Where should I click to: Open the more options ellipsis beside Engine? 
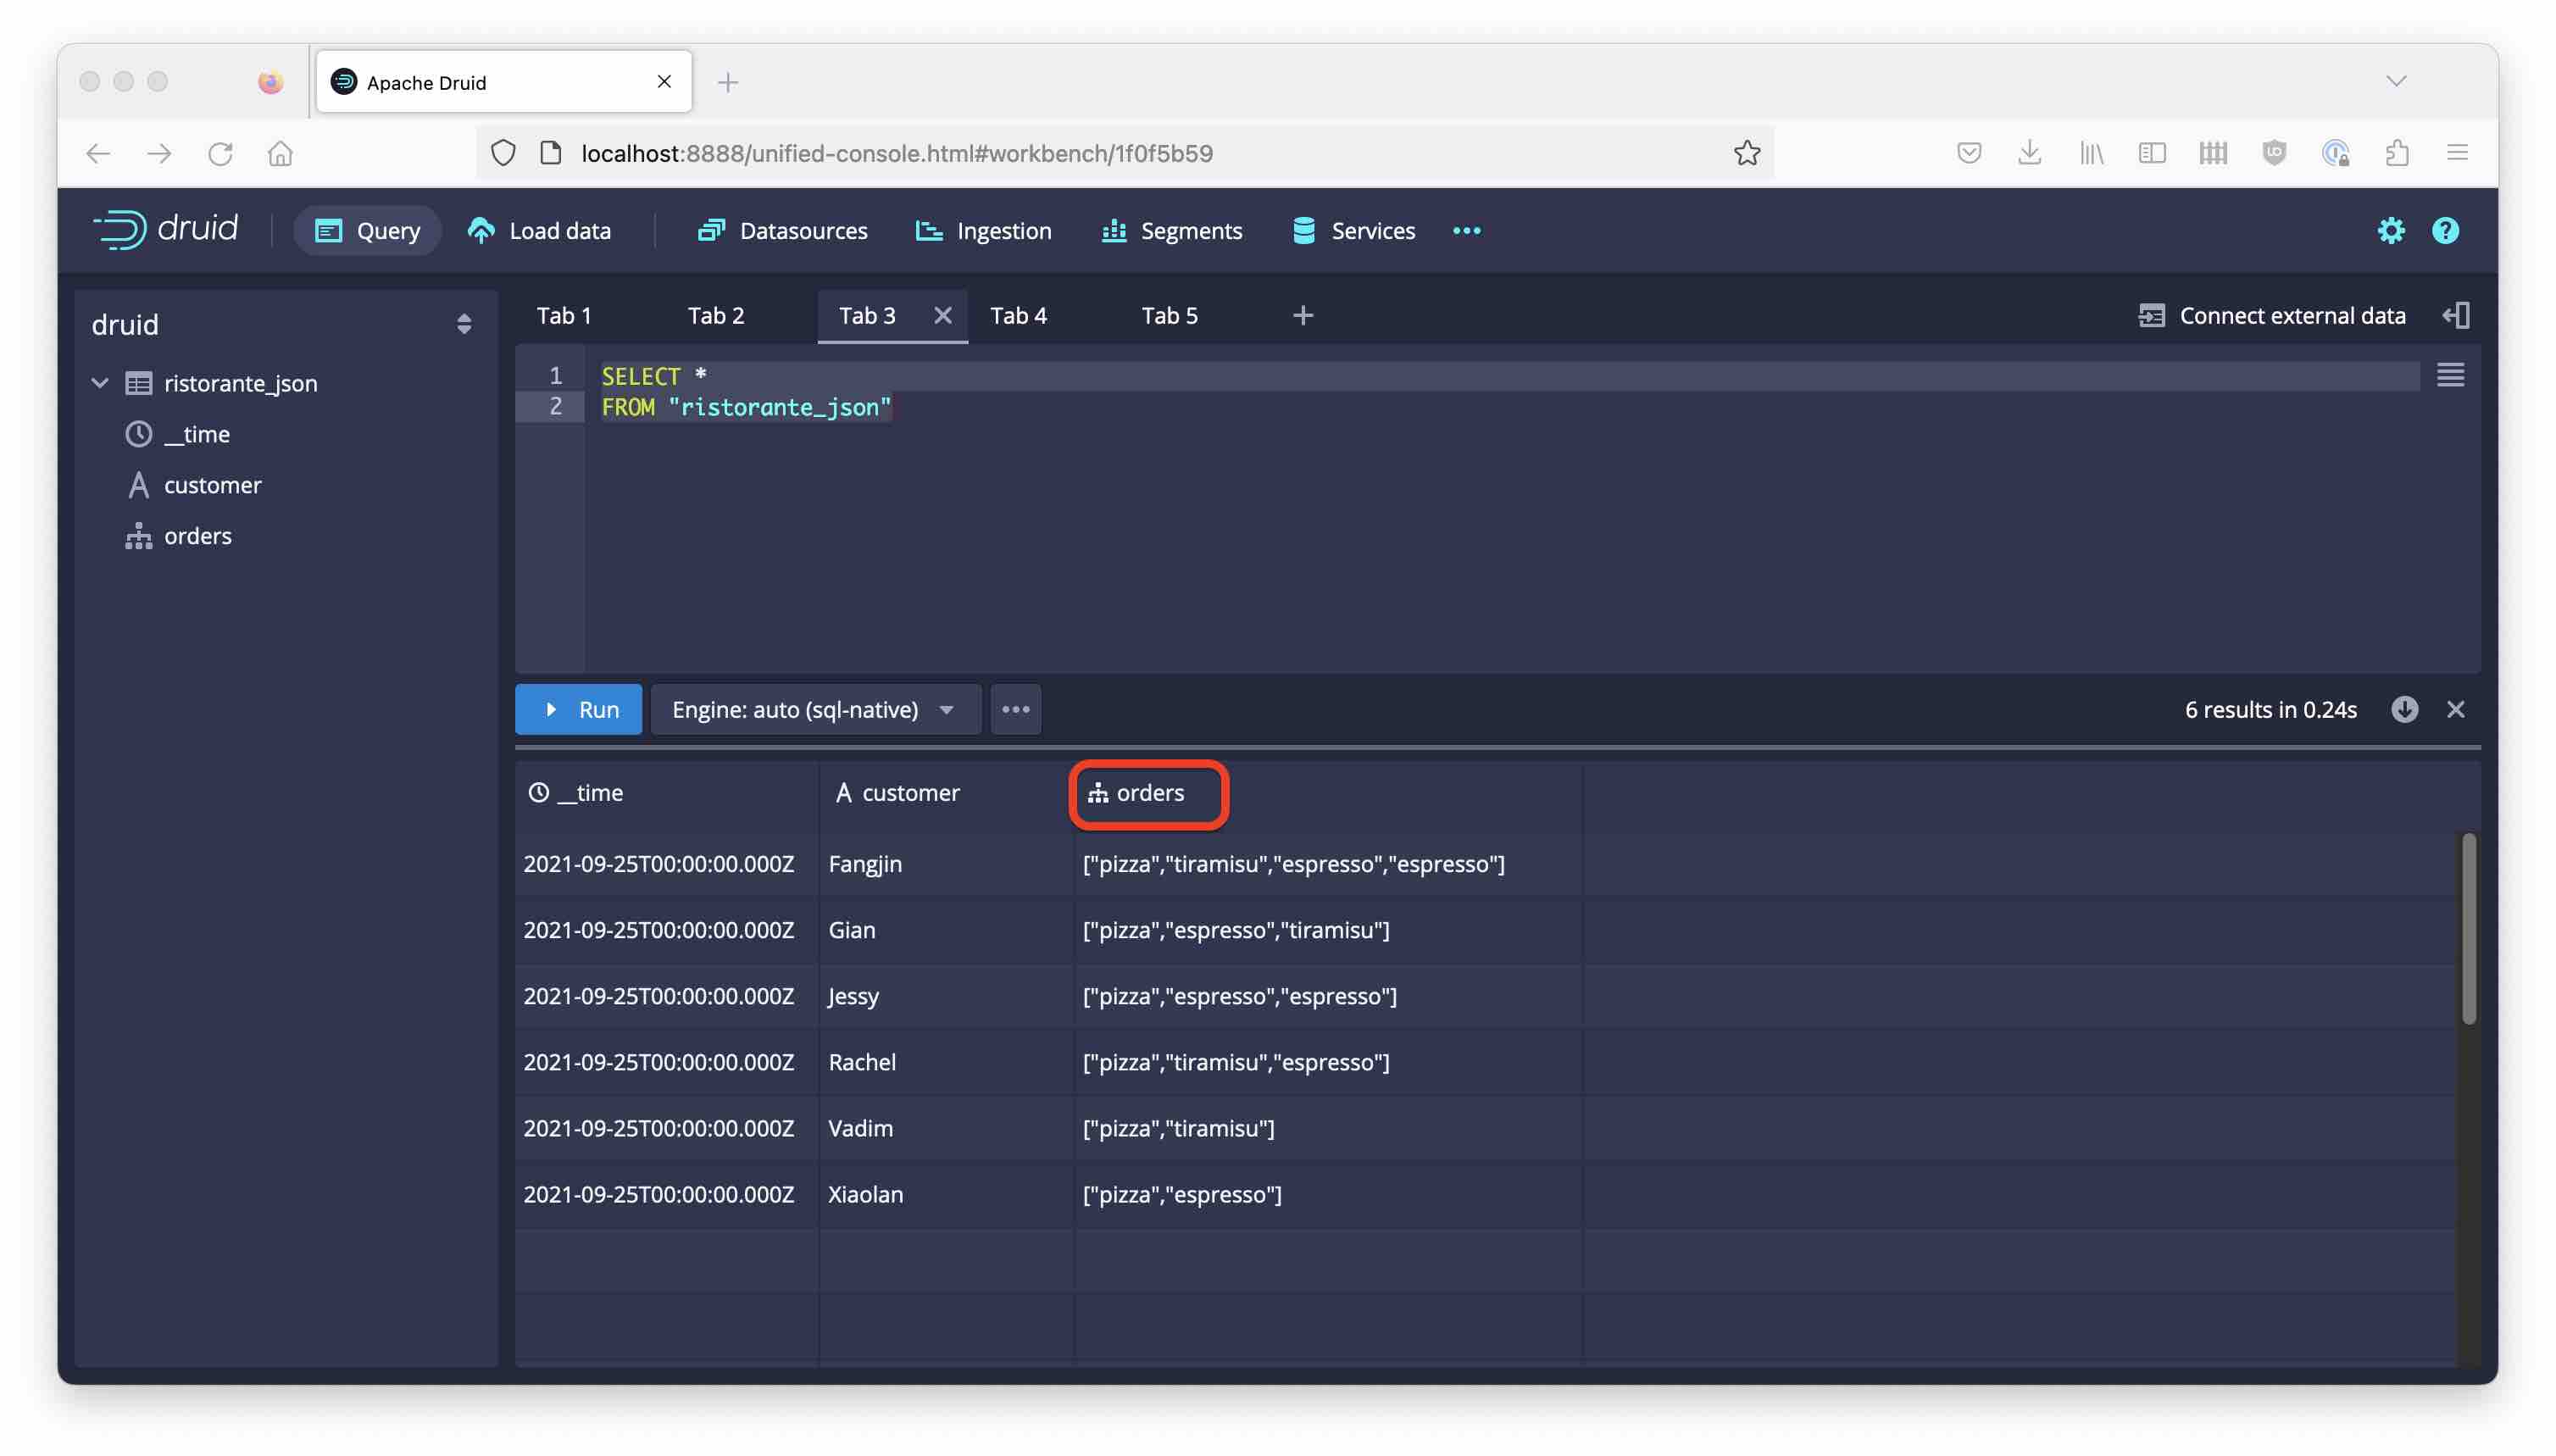coord(1015,709)
